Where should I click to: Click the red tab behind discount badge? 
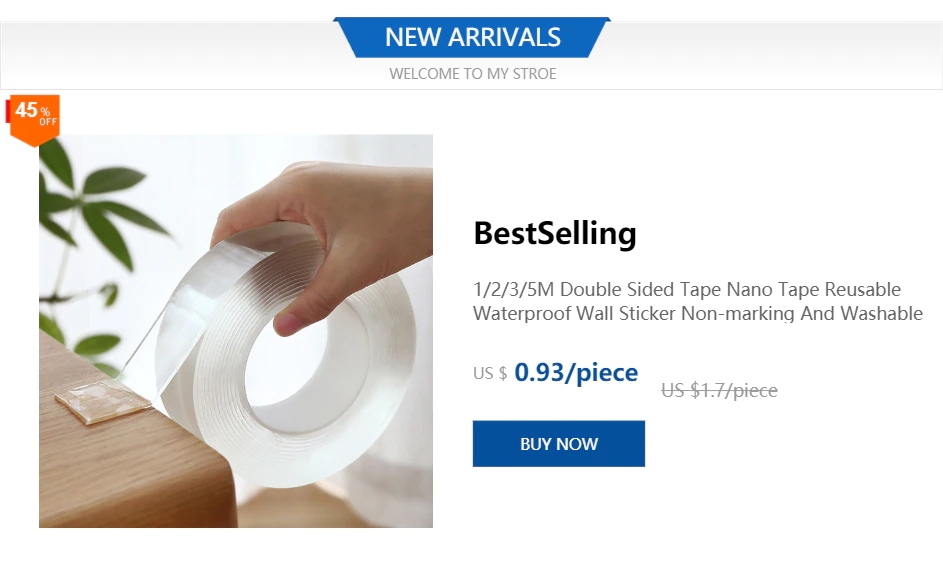click(x=8, y=110)
